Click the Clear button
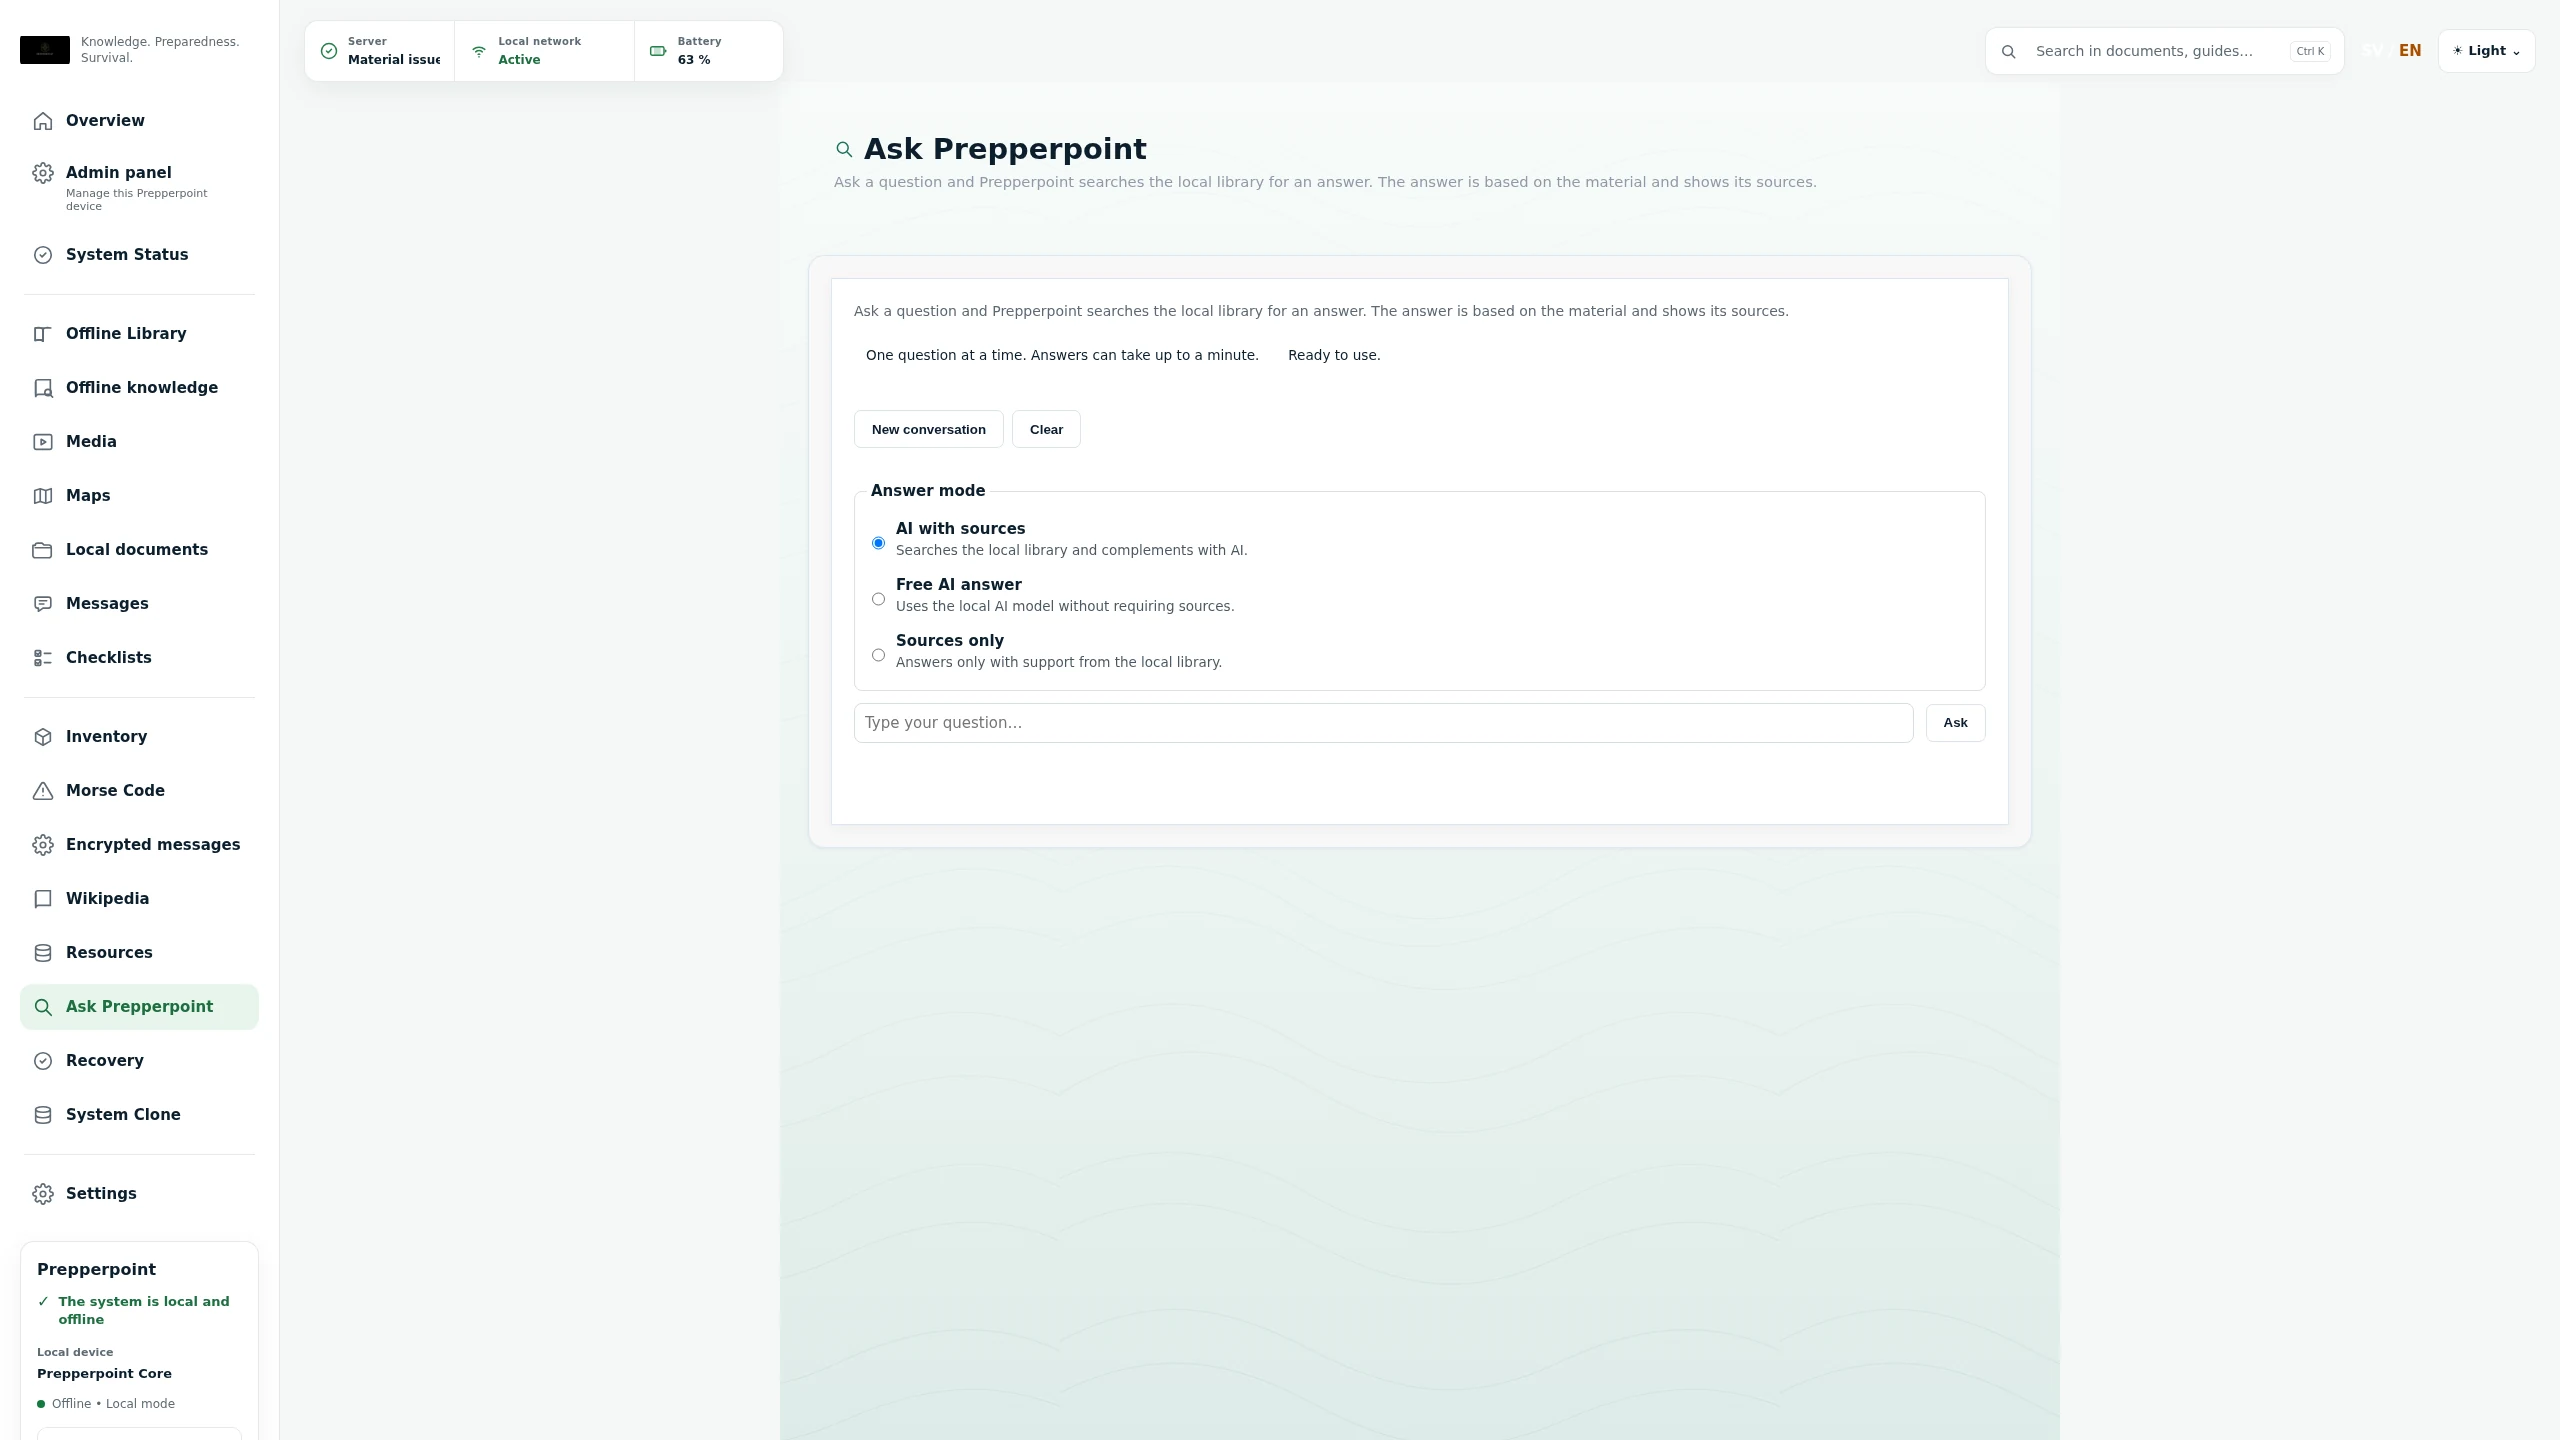Viewport: 2560px width, 1440px height. tap(1046, 429)
